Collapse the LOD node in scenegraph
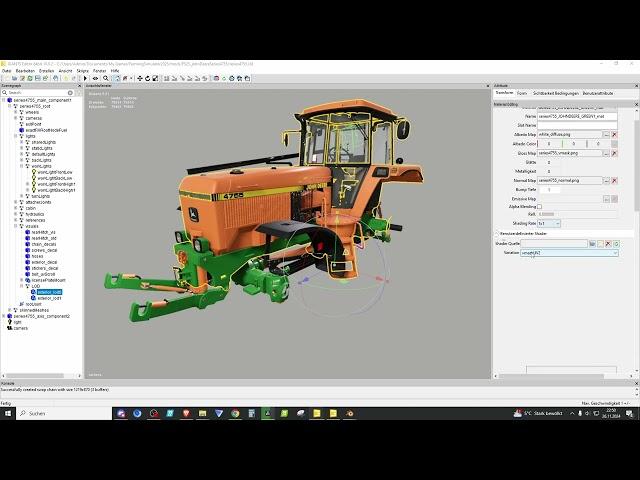Viewport: 640px width, 480px height. (x=22, y=286)
